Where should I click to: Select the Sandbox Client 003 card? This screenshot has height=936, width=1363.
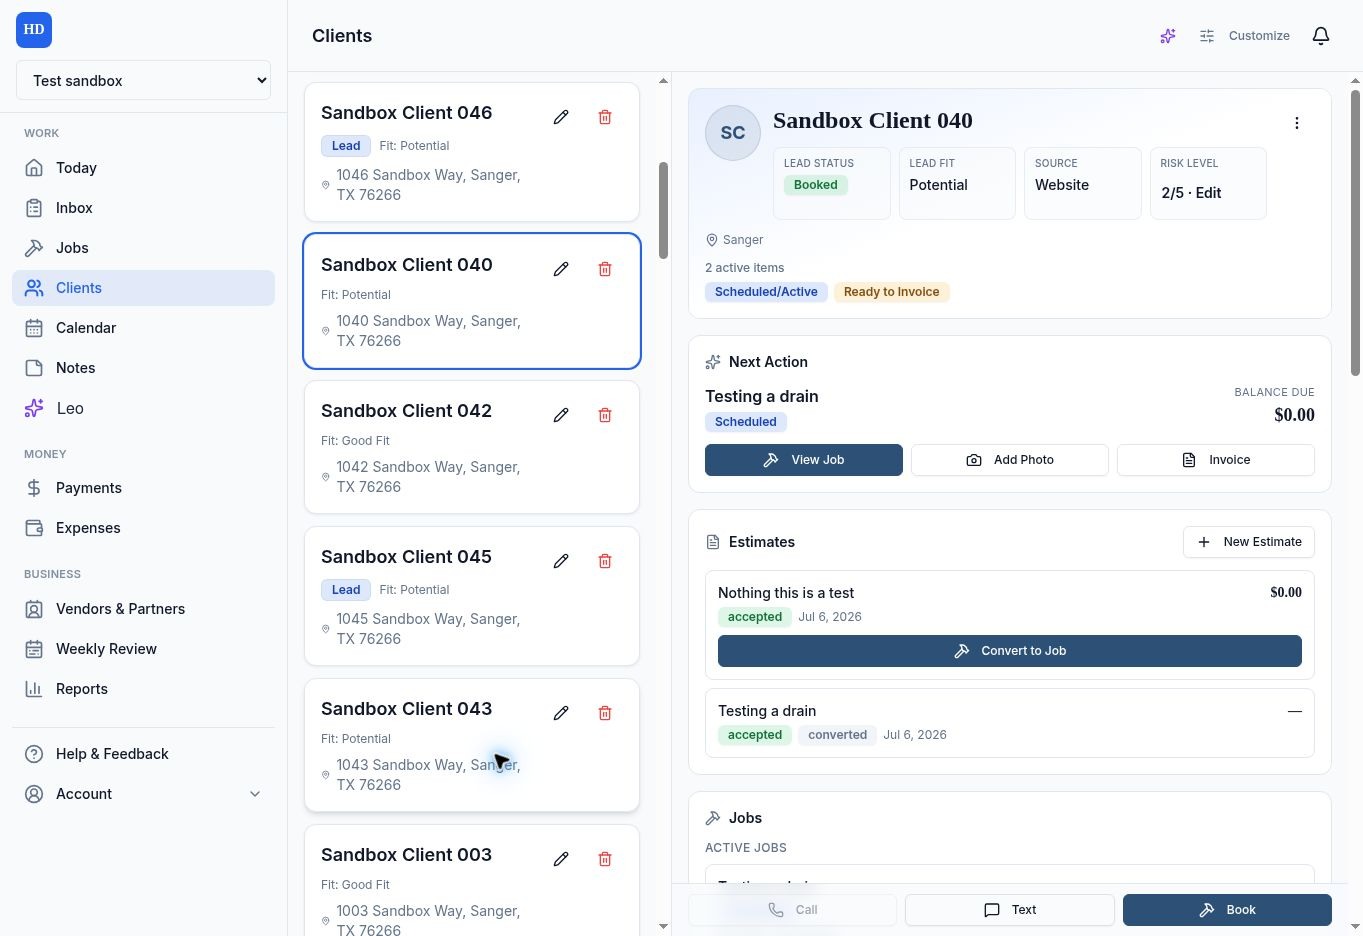pos(472,880)
